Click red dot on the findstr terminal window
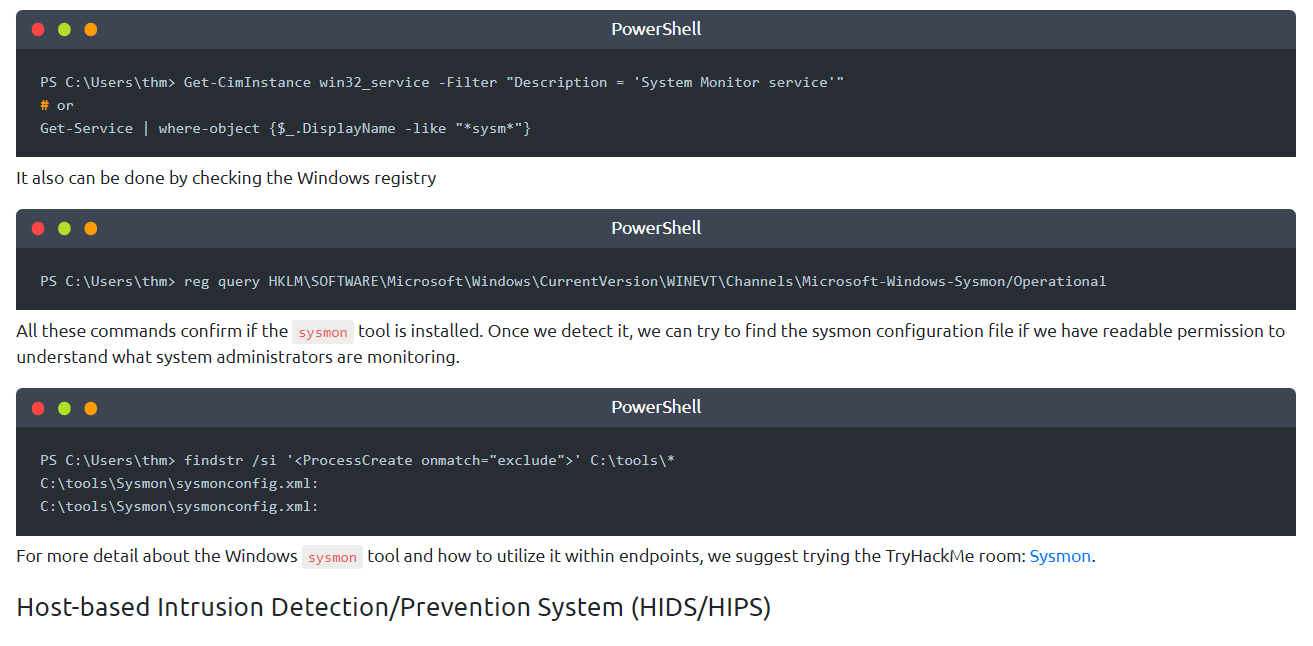The image size is (1313, 646). pyautogui.click(x=38, y=408)
